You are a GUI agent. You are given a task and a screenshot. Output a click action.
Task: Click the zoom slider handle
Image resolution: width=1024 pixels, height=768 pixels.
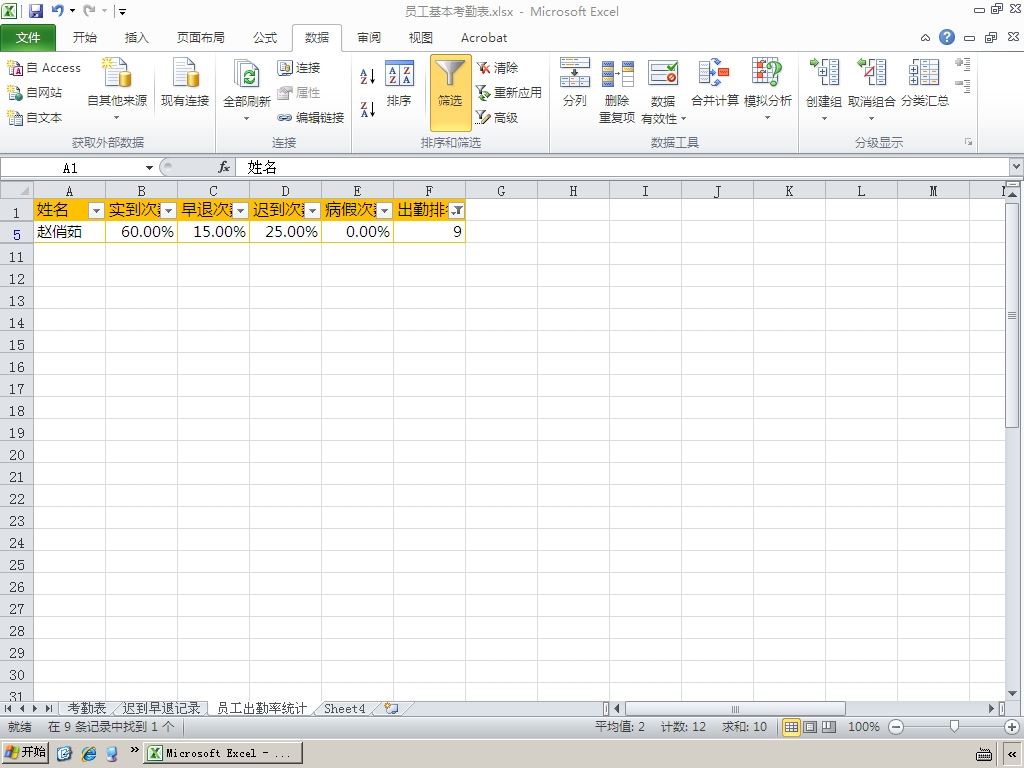pos(954,727)
